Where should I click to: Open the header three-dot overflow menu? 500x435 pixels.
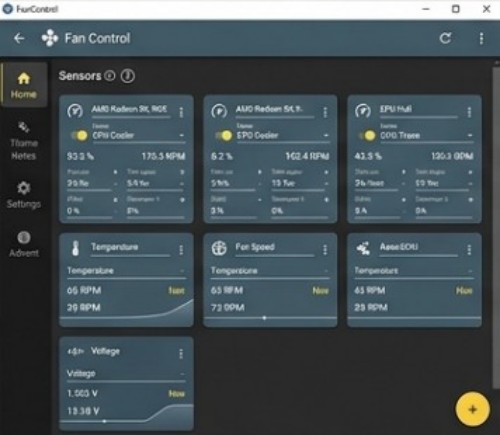coord(481,38)
